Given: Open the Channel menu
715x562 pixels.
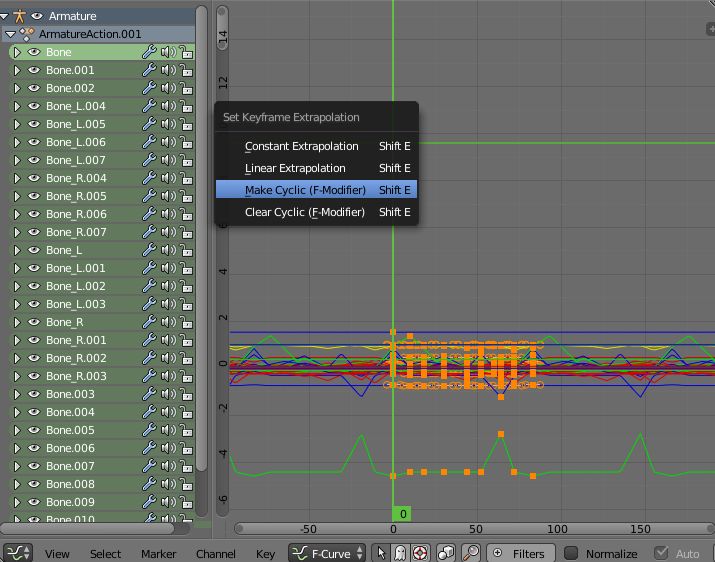Looking at the screenshot, I should (216, 554).
